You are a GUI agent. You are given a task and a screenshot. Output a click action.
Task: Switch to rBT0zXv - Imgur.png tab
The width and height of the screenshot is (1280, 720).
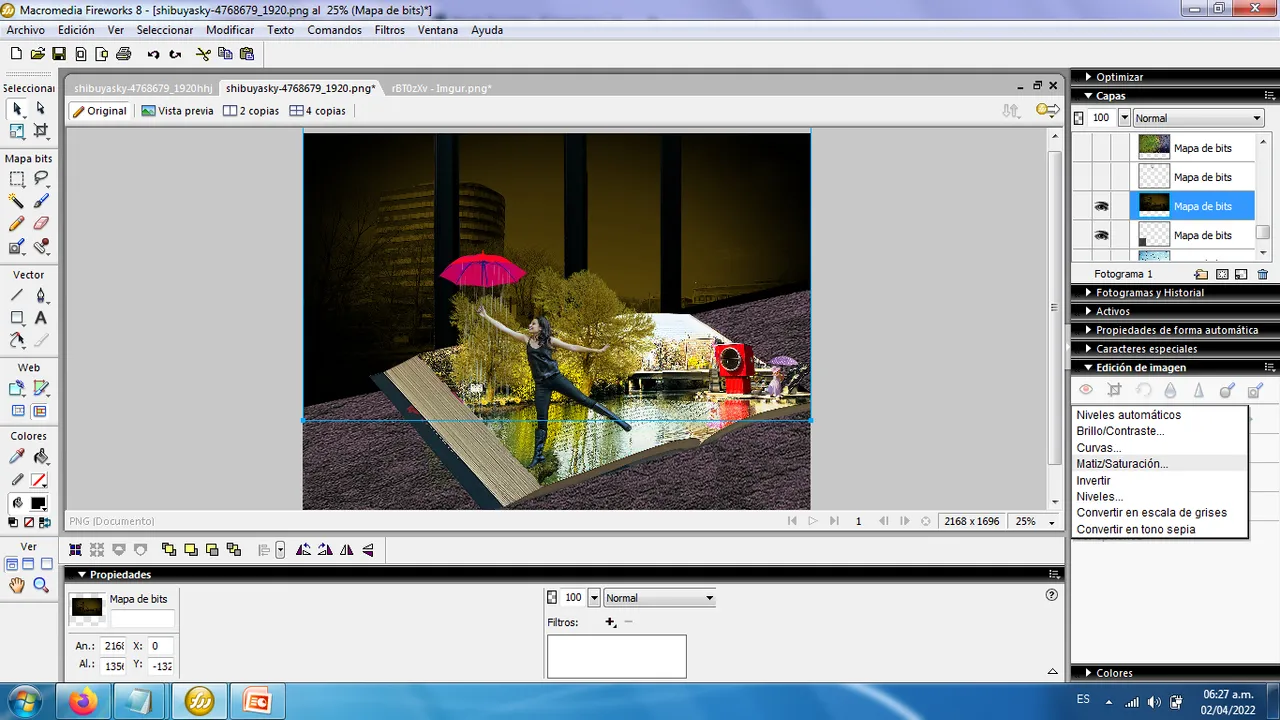[441, 88]
